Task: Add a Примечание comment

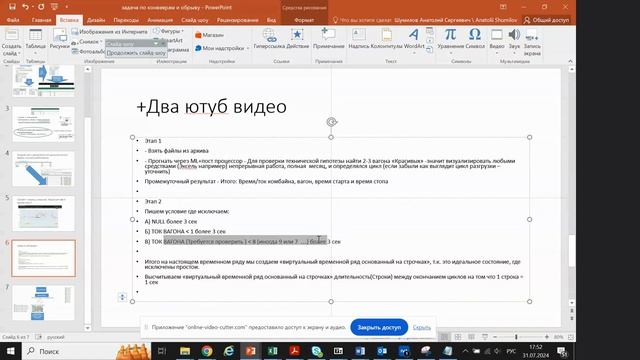Action: tap(329, 39)
